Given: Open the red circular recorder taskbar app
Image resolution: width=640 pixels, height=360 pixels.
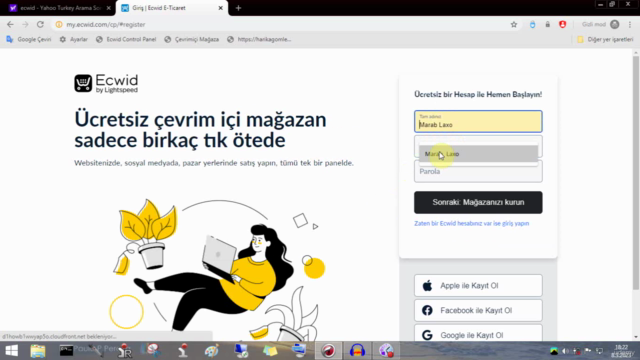Looking at the screenshot, I should point(328,351).
